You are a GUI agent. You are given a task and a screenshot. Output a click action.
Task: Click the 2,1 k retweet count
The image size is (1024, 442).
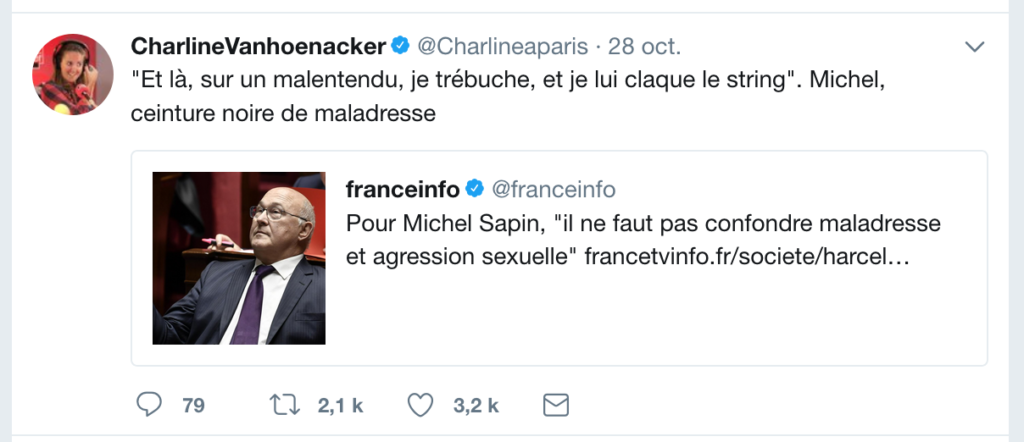pyautogui.click(x=340, y=405)
